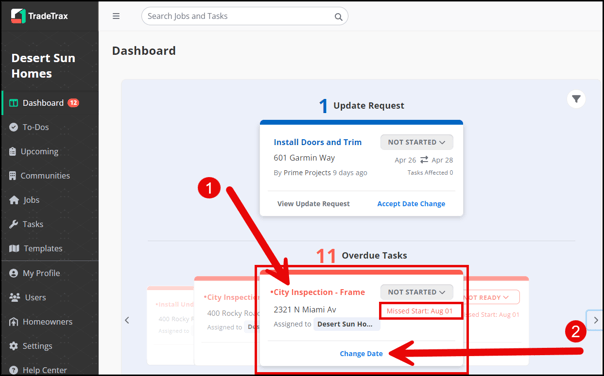Click the 1 Update Request heading

pyautogui.click(x=361, y=106)
